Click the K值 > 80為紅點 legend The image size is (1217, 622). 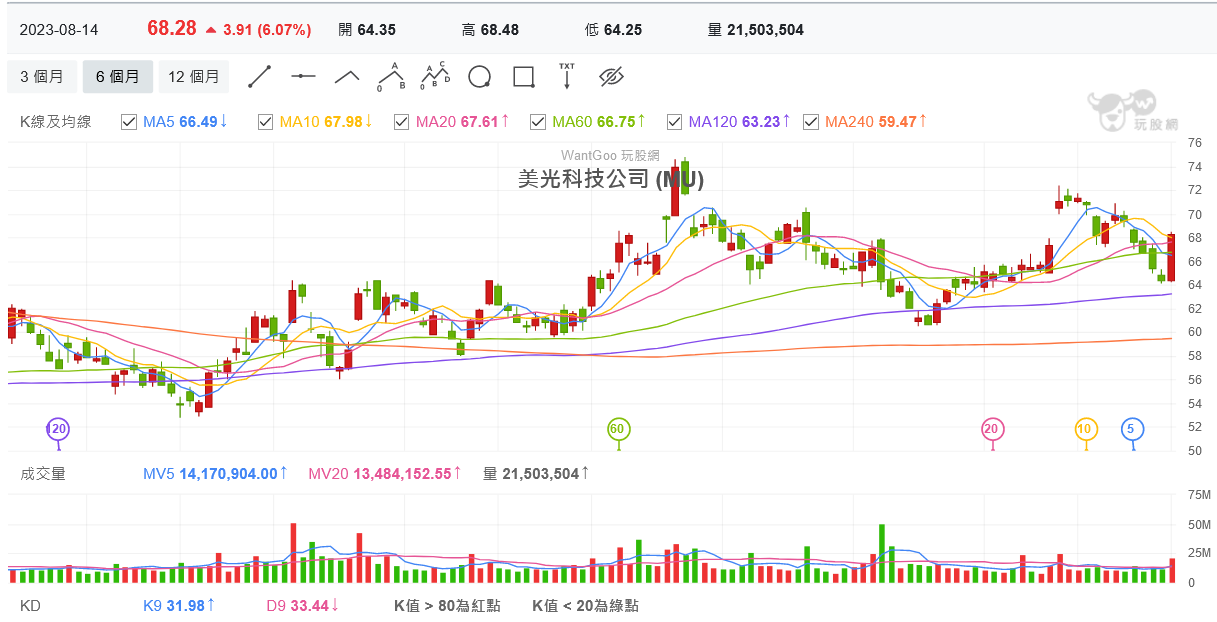[x=447, y=605]
